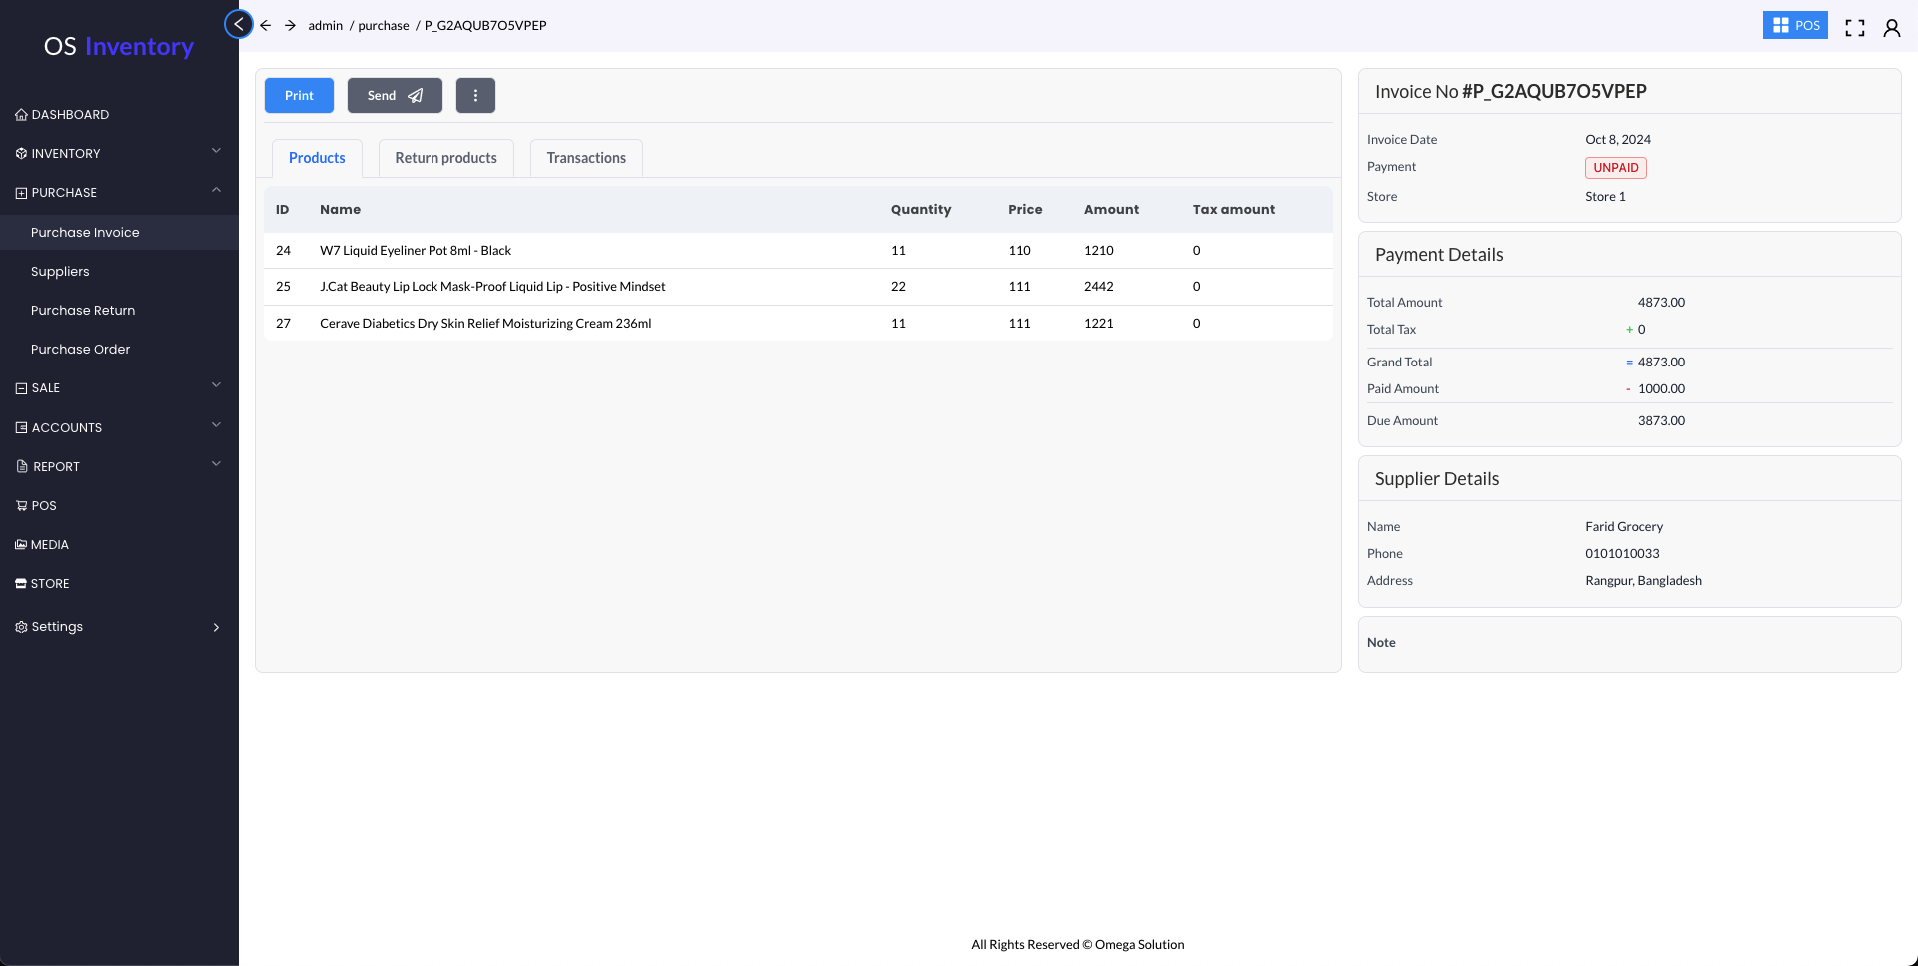Switch to the Return products tab
Image resolution: width=1918 pixels, height=966 pixels.
(446, 158)
